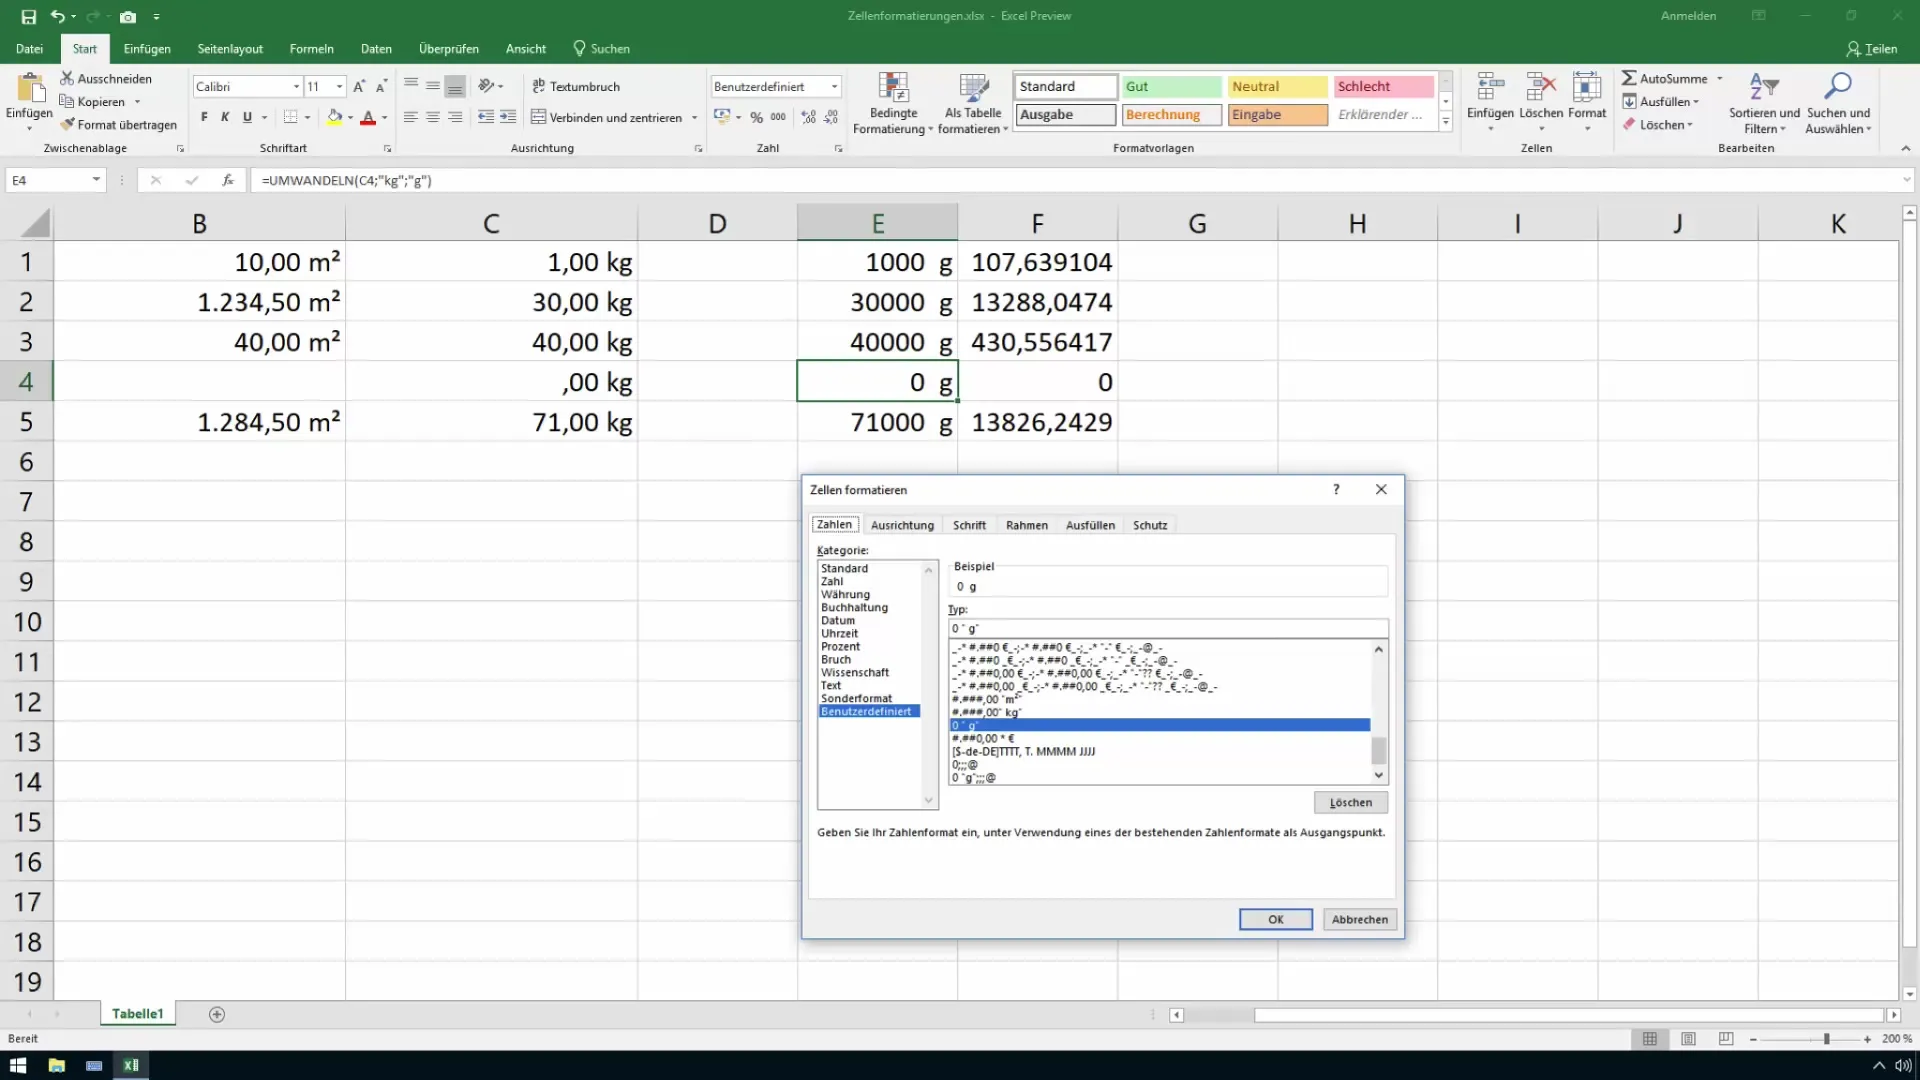1920x1080 pixels.
Task: Open the font size dropdown
Action: pos(340,87)
